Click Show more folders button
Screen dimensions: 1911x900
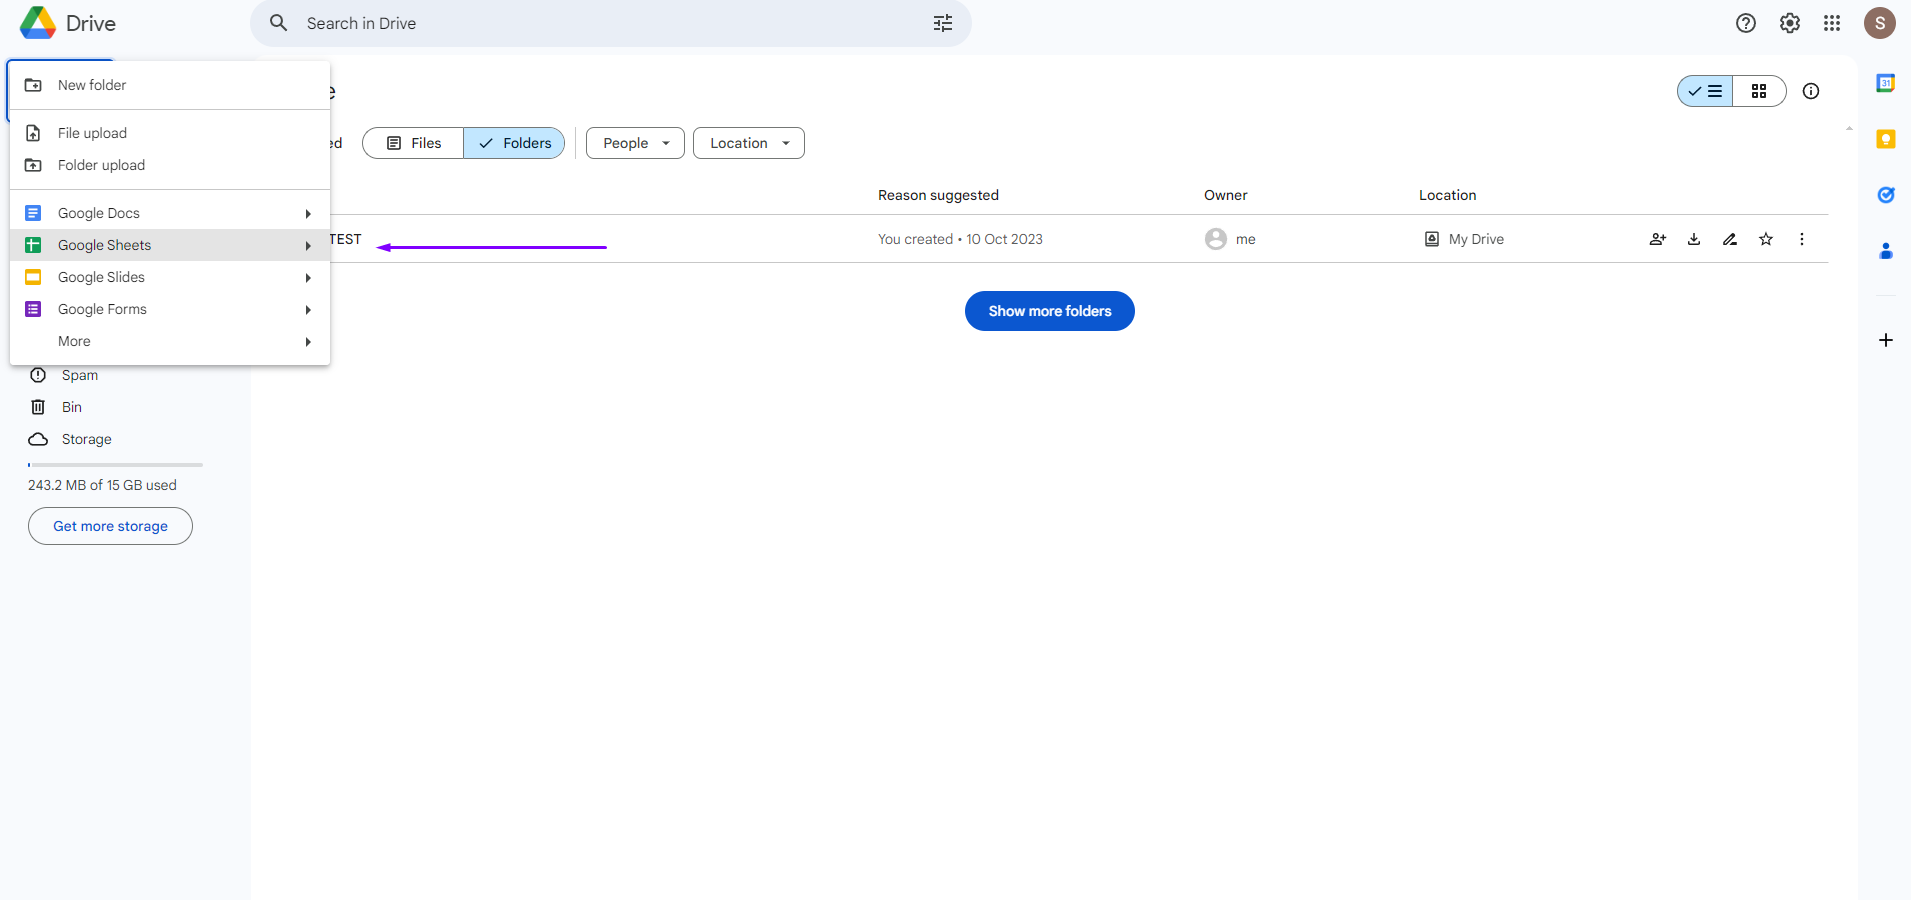tap(1050, 311)
